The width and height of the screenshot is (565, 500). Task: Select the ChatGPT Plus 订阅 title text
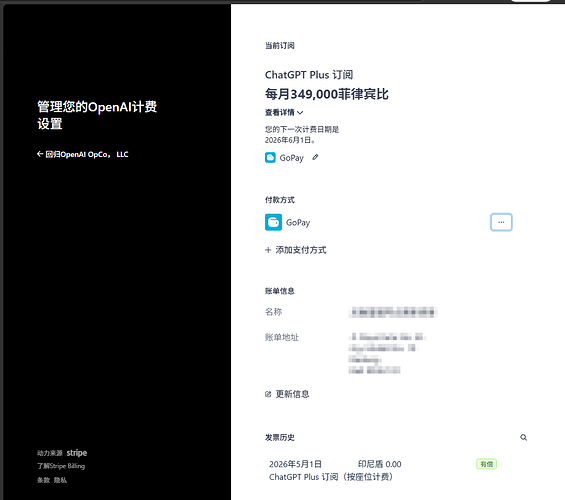click(309, 75)
